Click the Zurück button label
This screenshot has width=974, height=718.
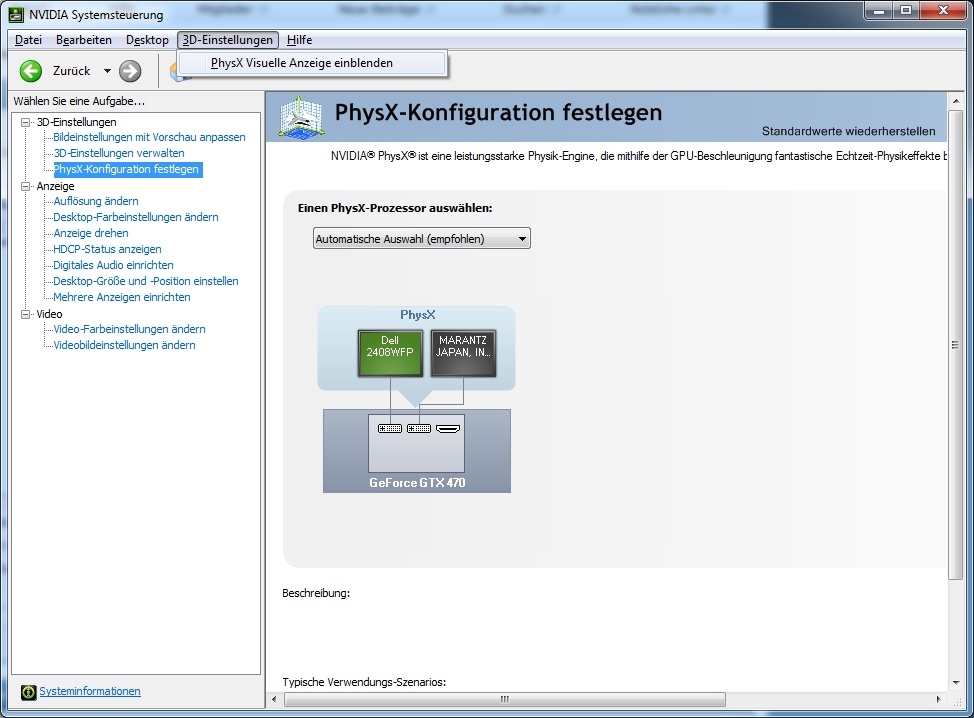coord(71,71)
